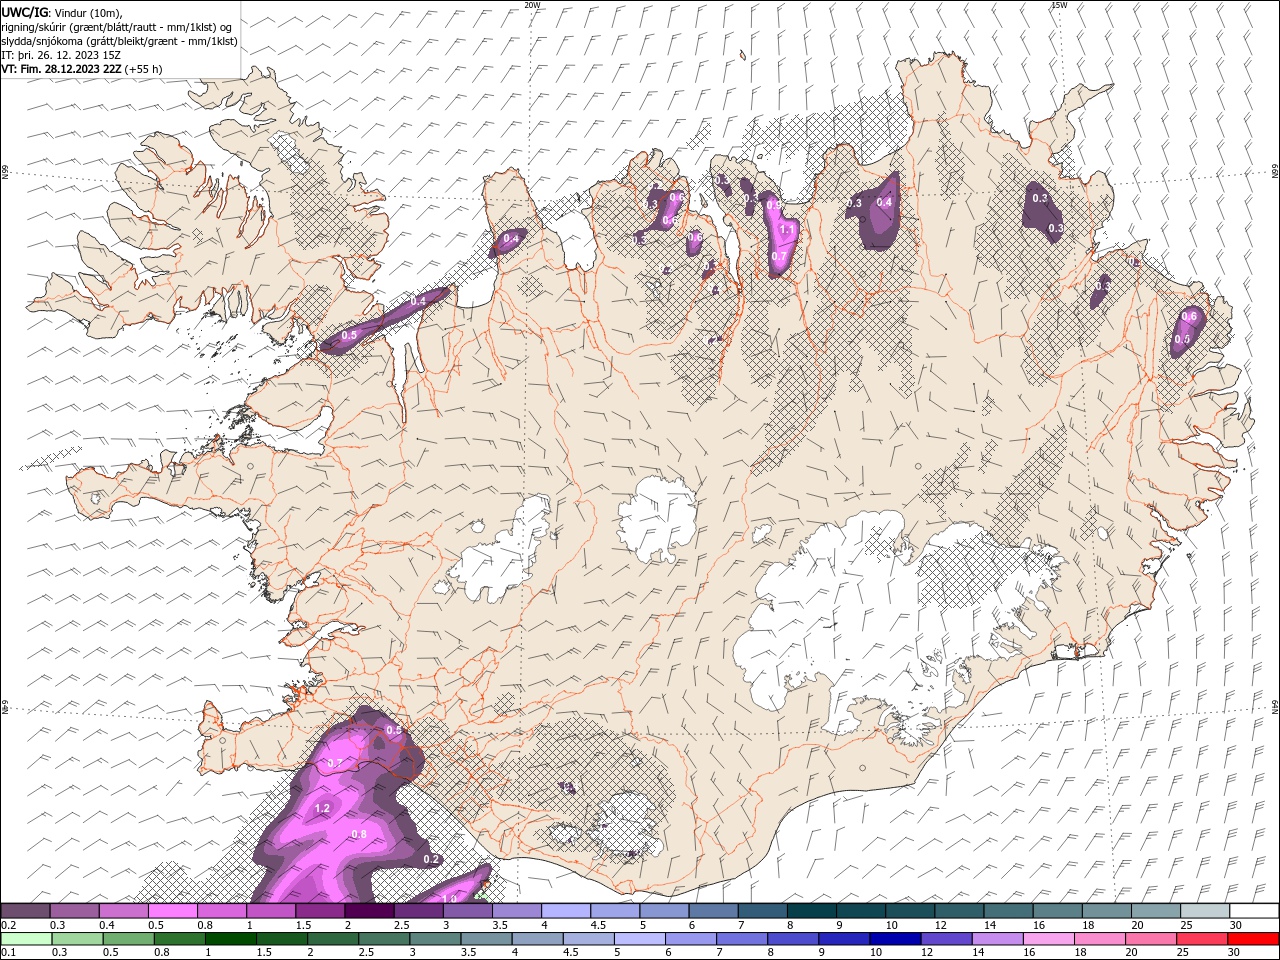Select the bright pink snow swatch between 0.5 and 0.8
The width and height of the screenshot is (1280, 960).
(x=172, y=910)
